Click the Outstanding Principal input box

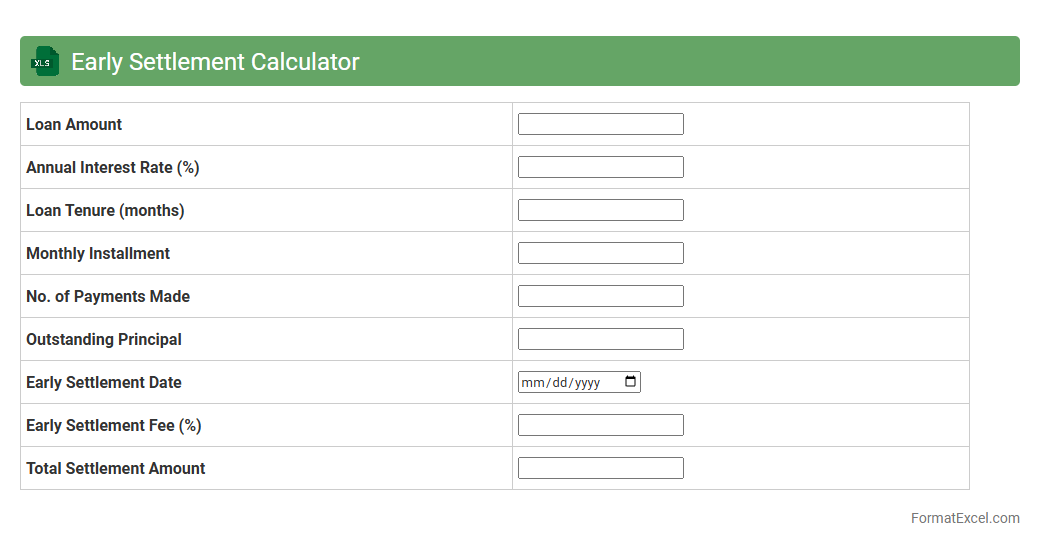click(x=600, y=339)
